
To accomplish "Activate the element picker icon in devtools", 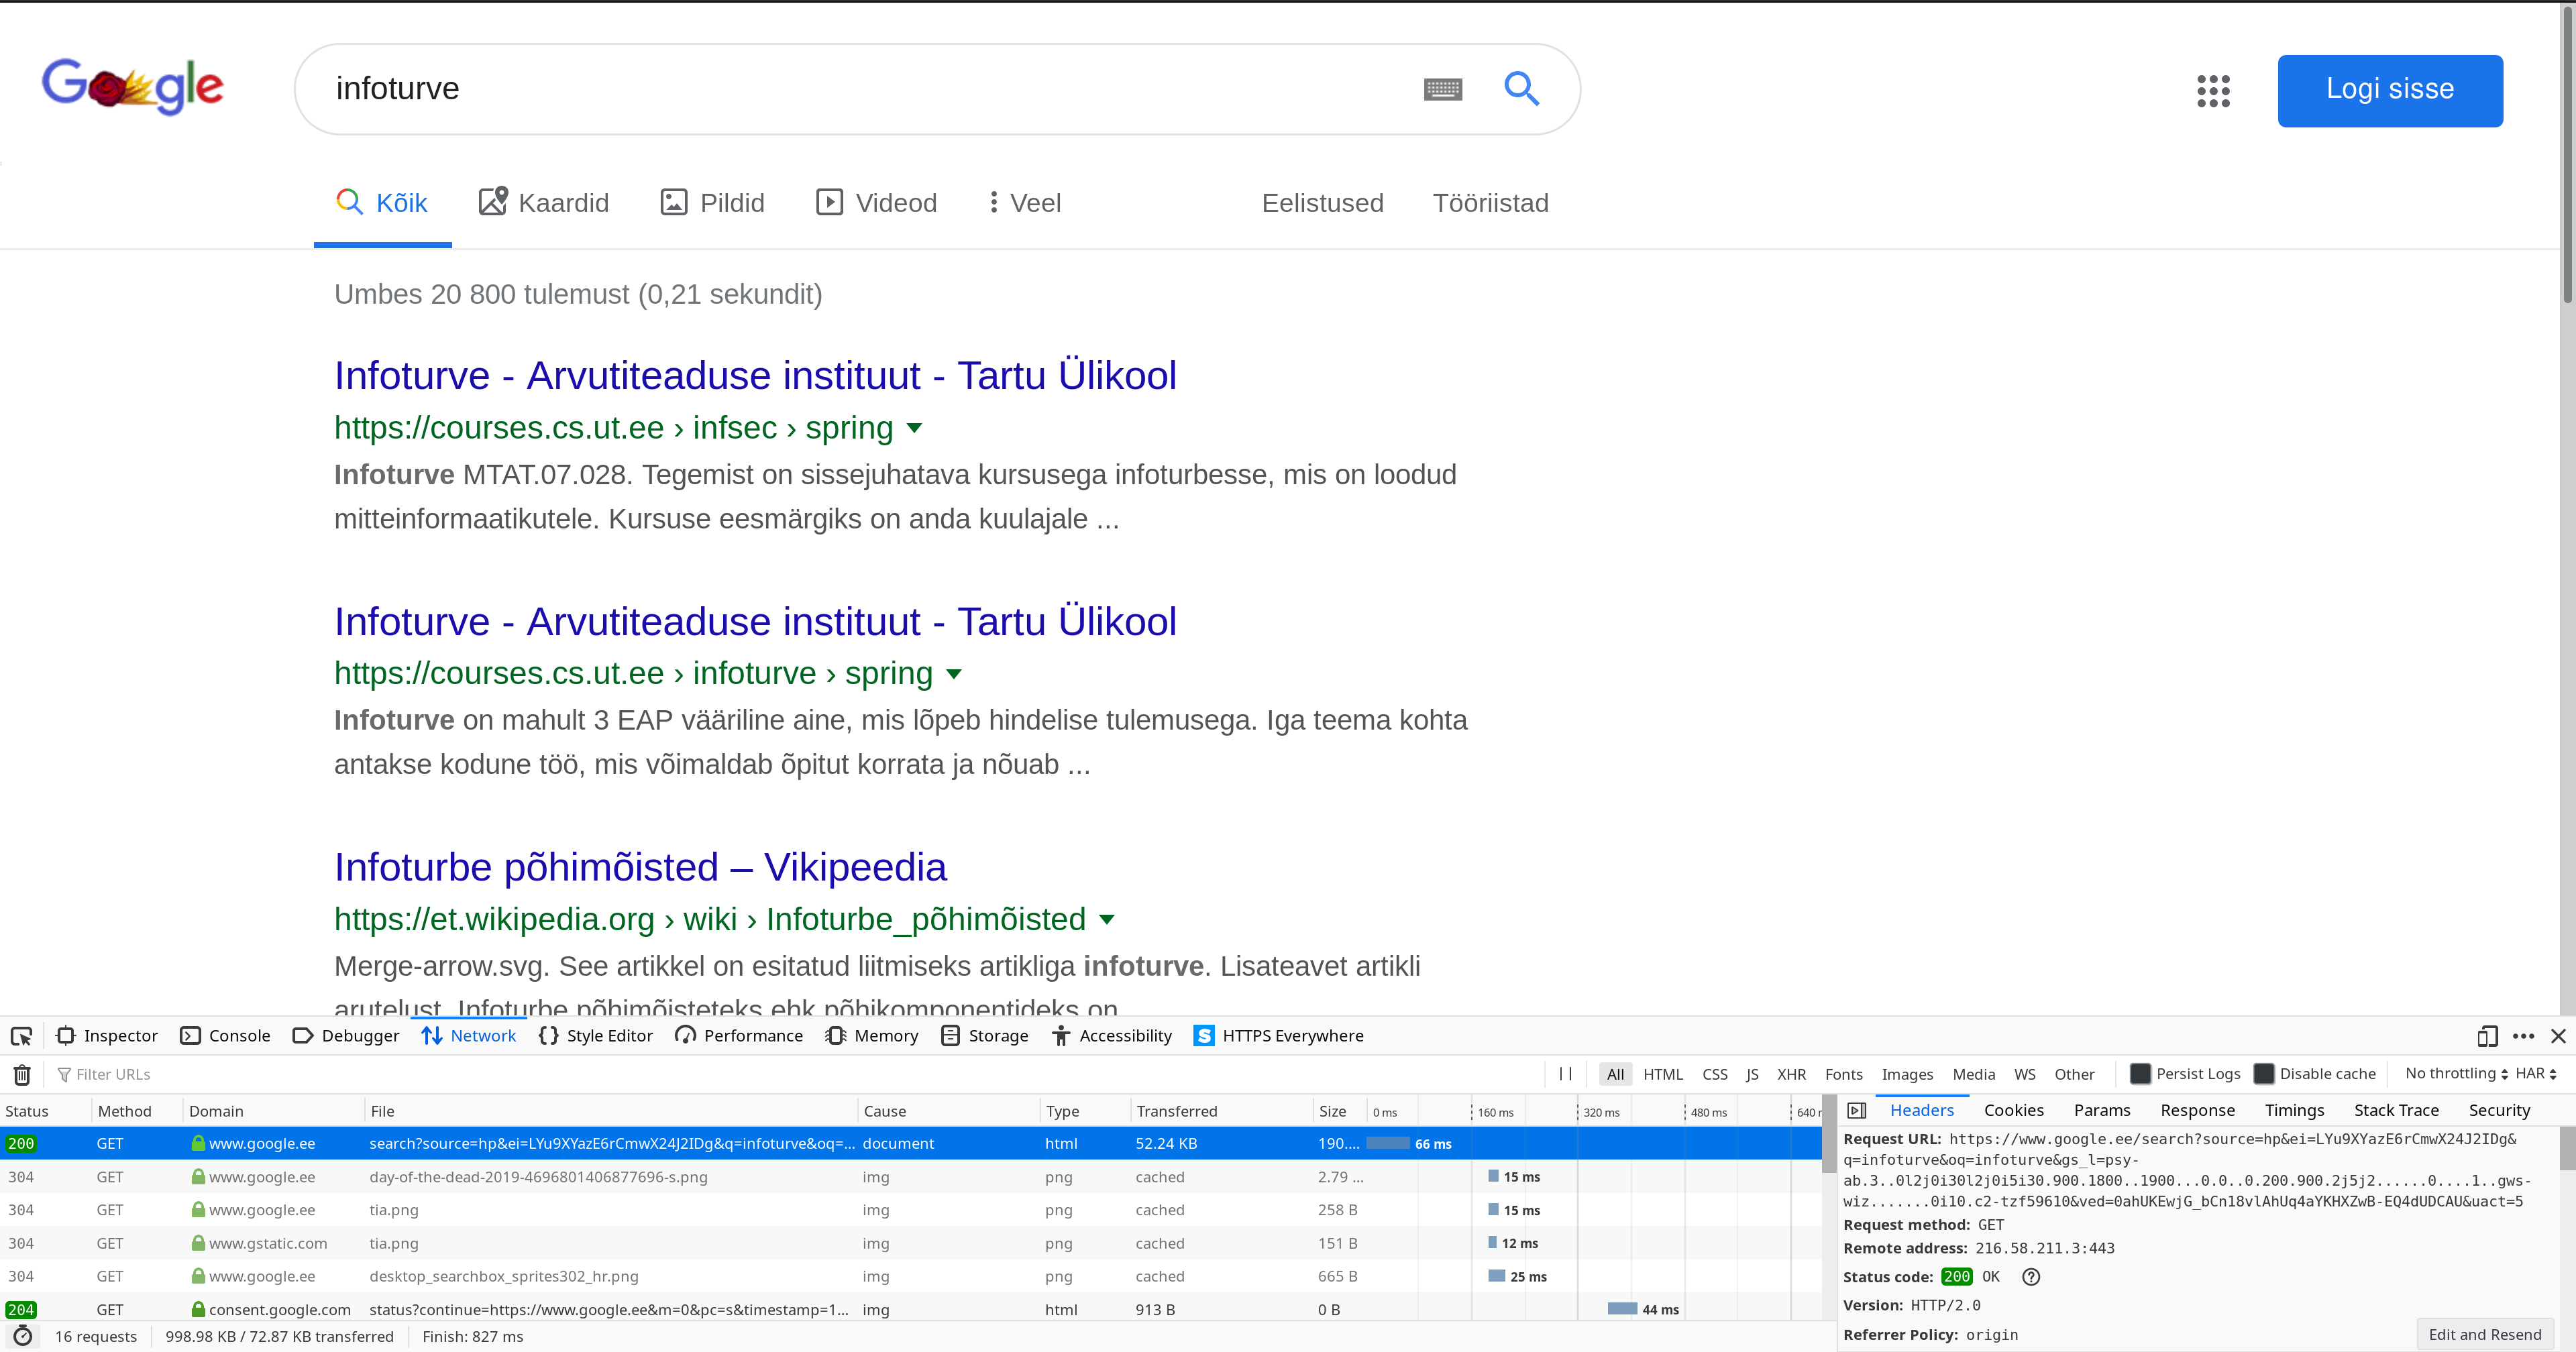I will click(x=21, y=1036).
